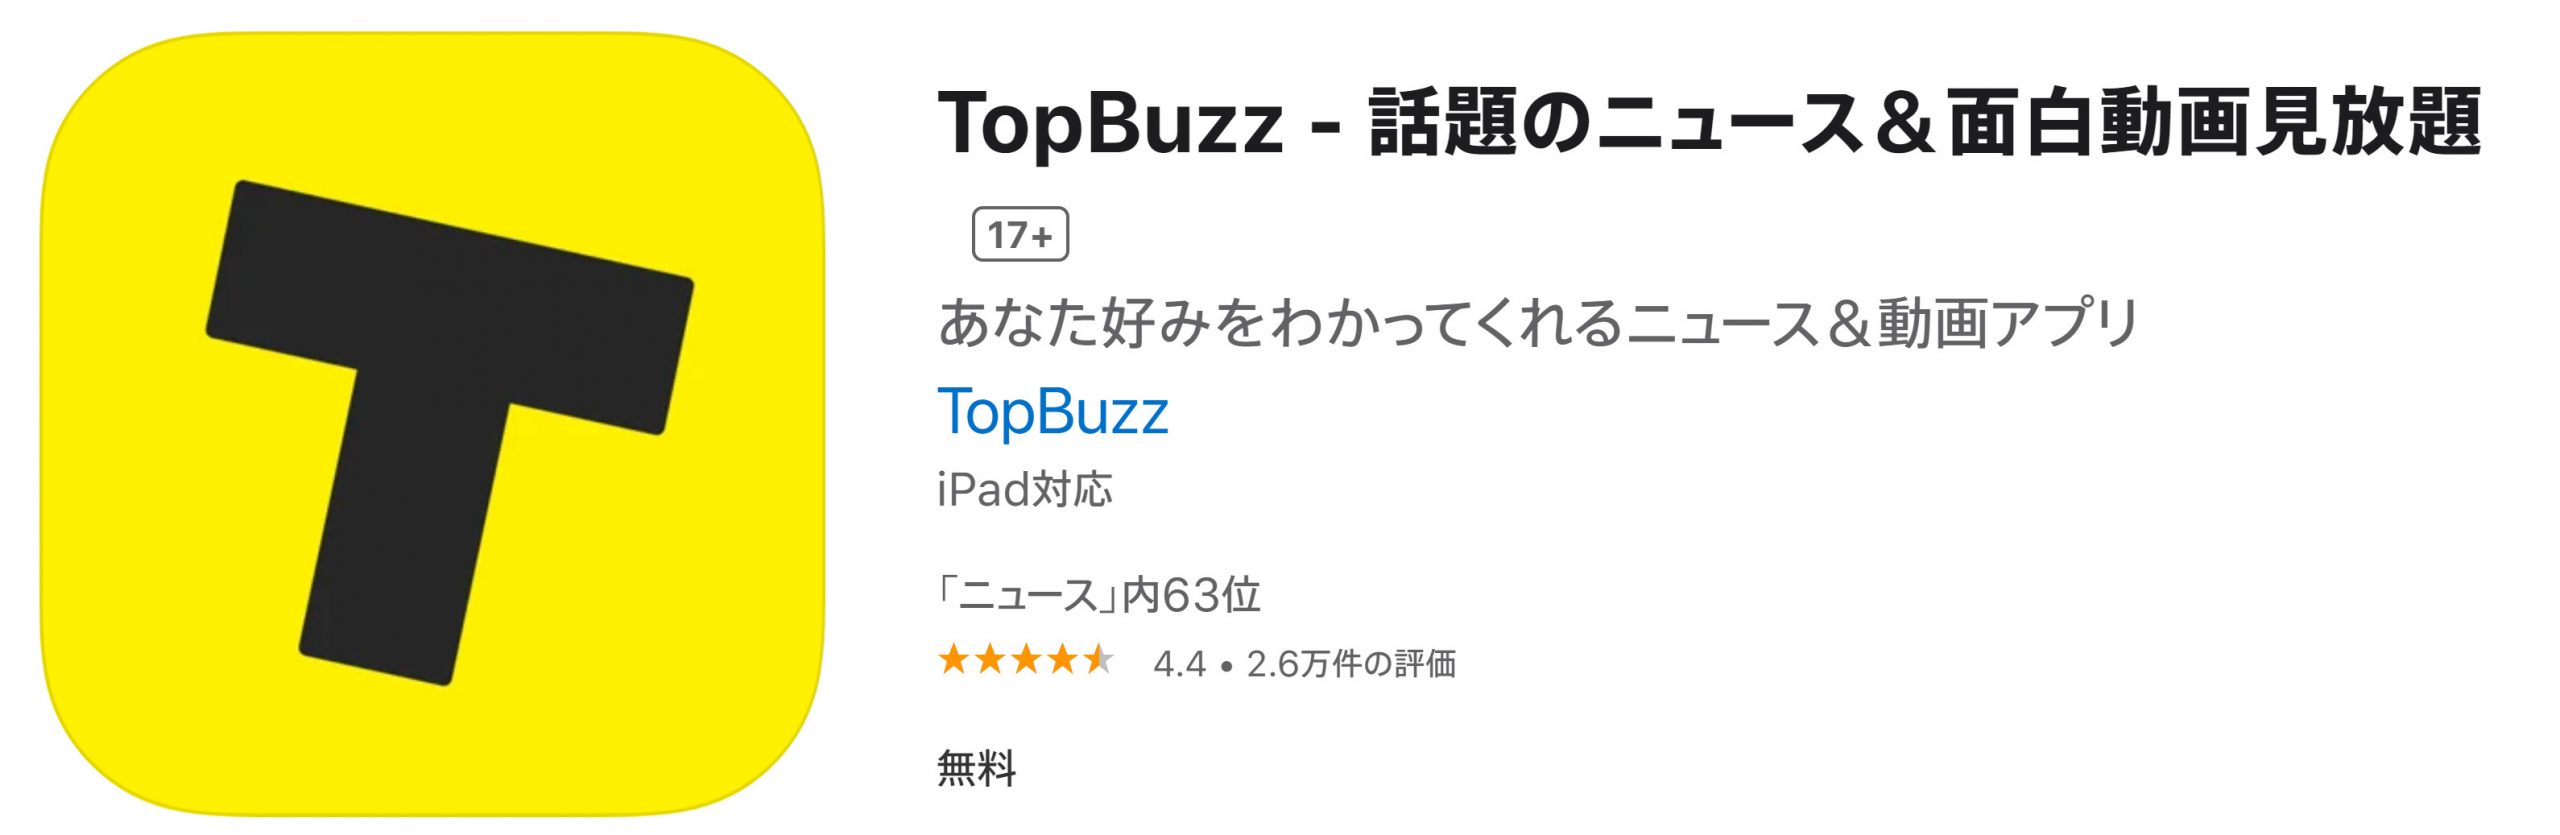Click the 無料 price label
2560x835 pixels.
coord(976,768)
